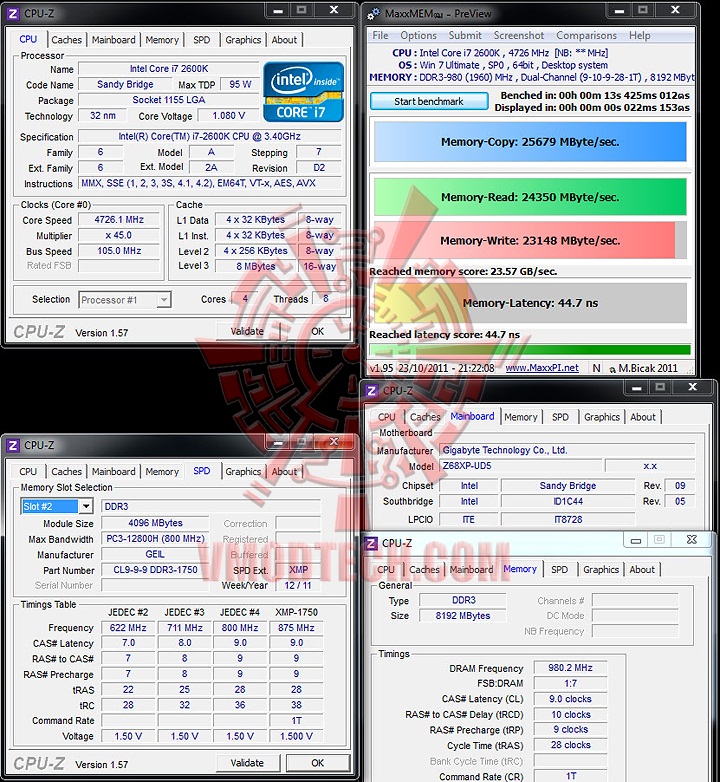Open the Slot #2 memory slot dropdown
The width and height of the screenshot is (720, 782).
coord(86,506)
